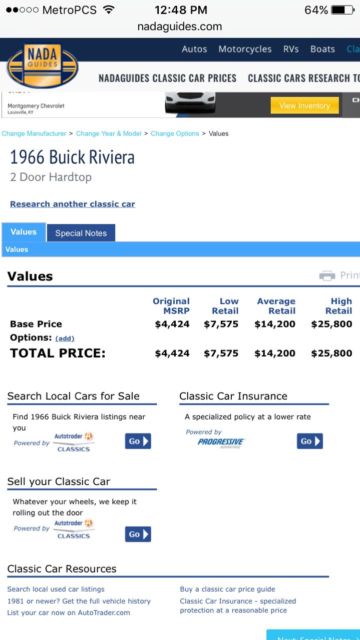The width and height of the screenshot is (360, 640).
Task: Click the add options link
Action: pos(65,339)
